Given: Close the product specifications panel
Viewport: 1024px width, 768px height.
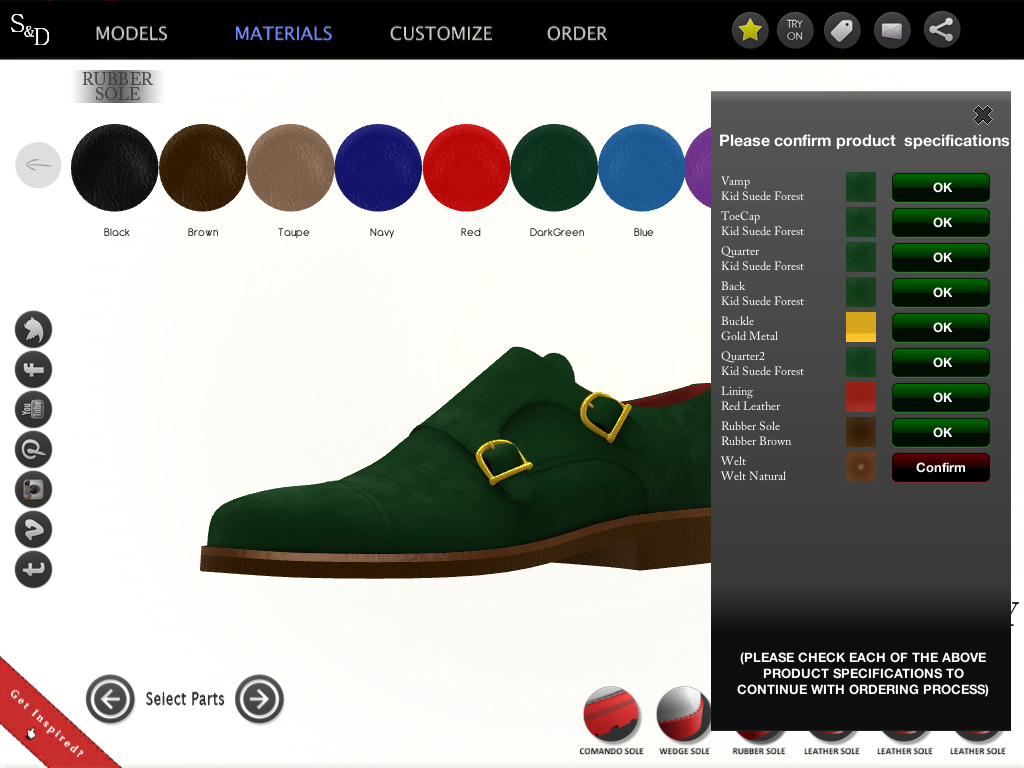Looking at the screenshot, I should pyautogui.click(x=982, y=115).
